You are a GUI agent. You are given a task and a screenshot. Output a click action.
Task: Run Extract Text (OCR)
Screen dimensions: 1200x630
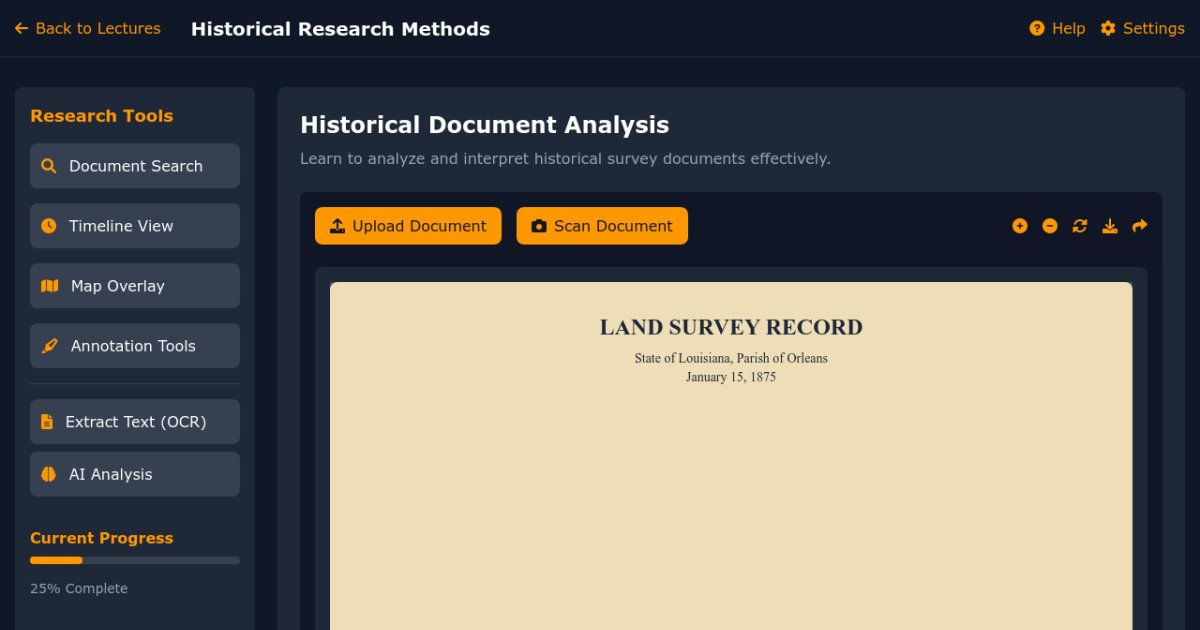tap(135, 422)
